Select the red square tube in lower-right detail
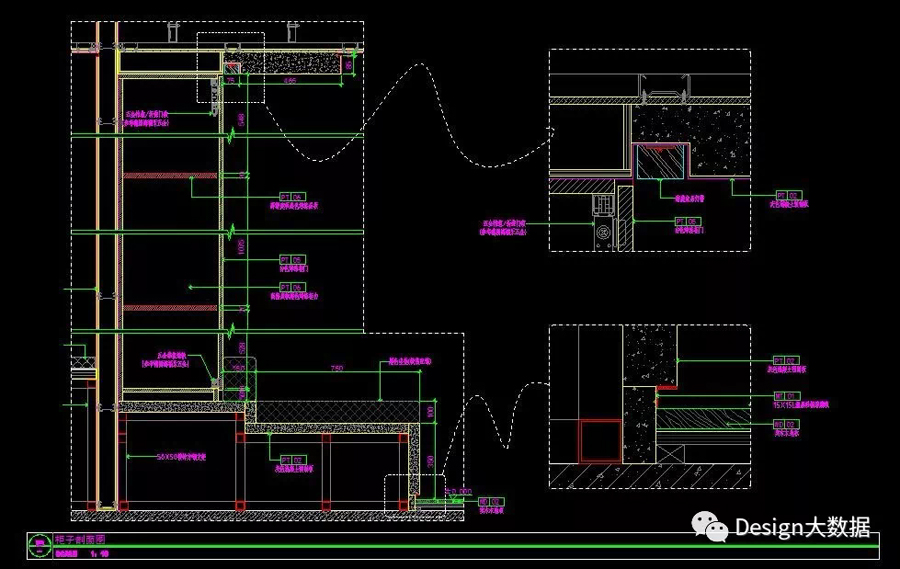900x569 pixels. tap(599, 439)
